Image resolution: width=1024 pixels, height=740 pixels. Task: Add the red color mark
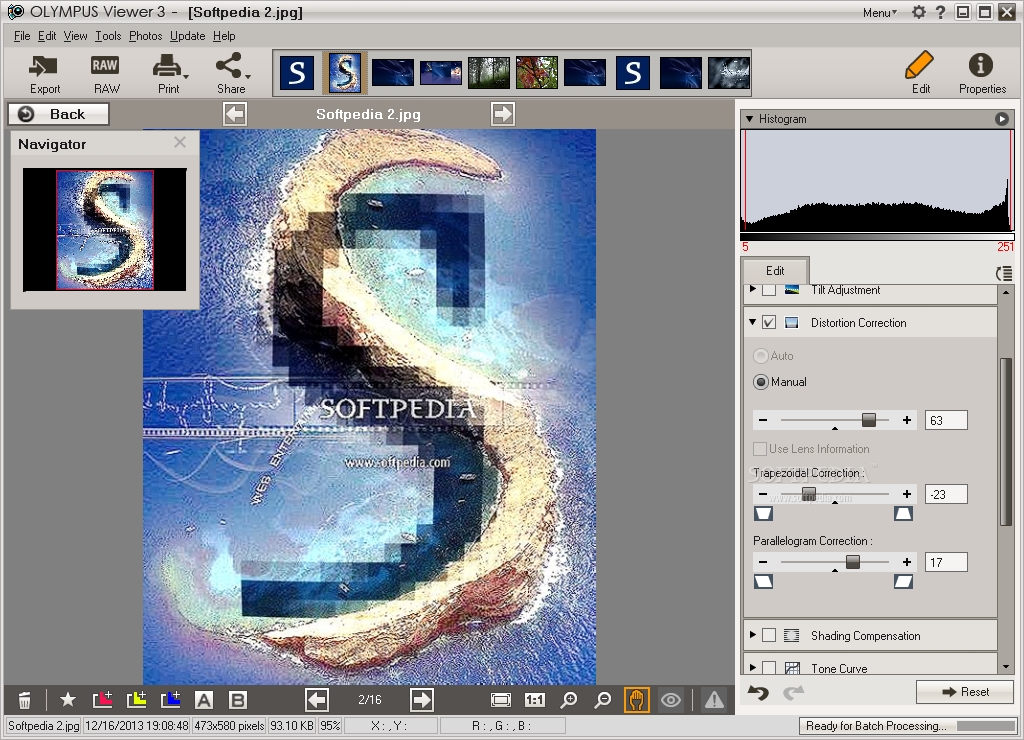tap(103, 700)
